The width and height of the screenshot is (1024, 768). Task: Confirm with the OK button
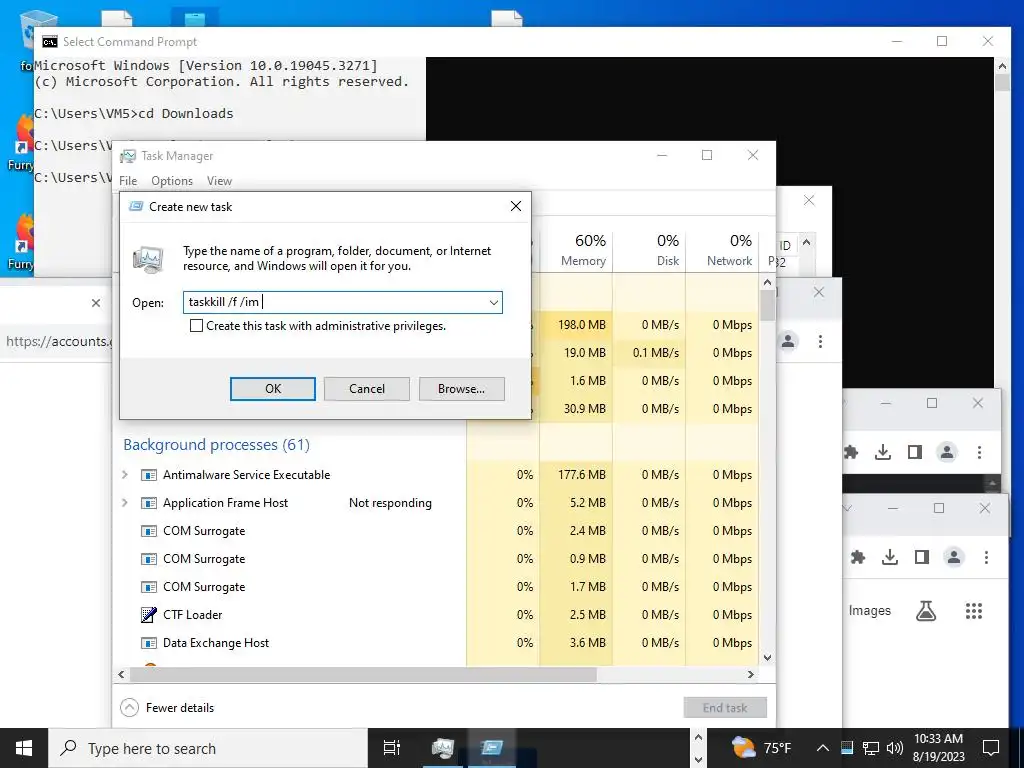pyautogui.click(x=273, y=389)
